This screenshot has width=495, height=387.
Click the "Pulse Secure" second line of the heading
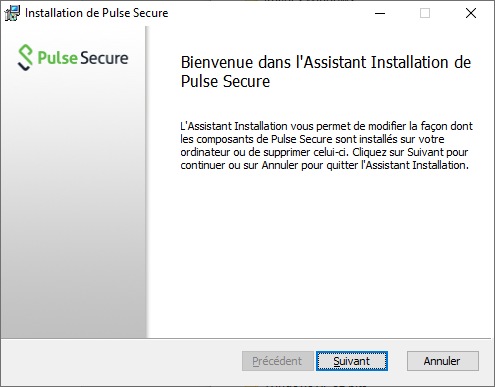tap(225, 81)
